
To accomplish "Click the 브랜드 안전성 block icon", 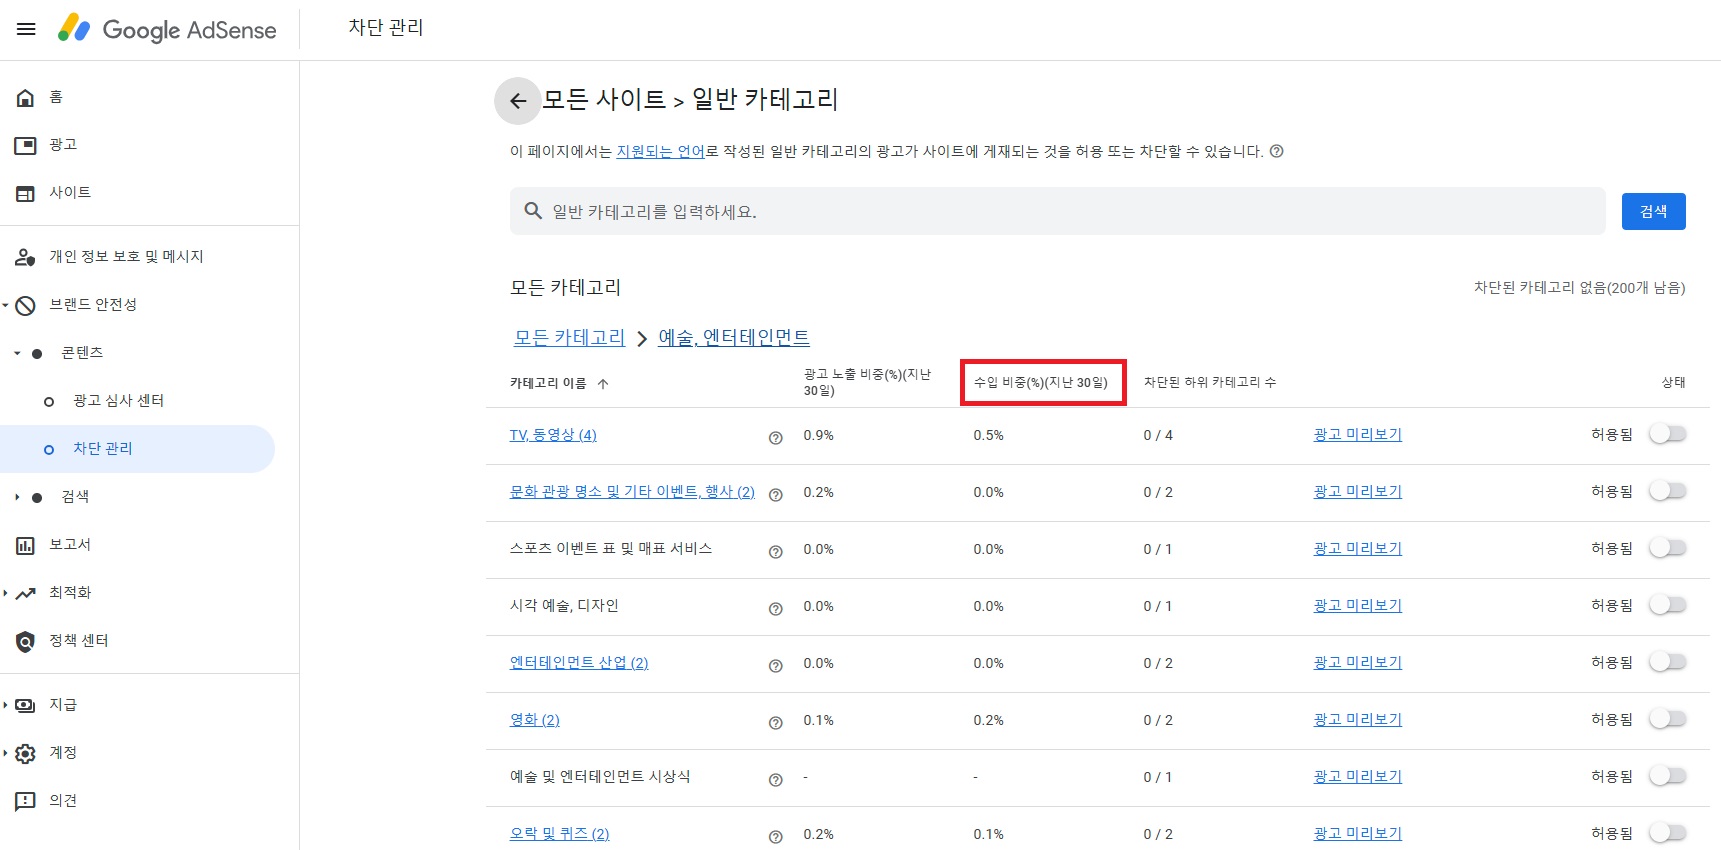I will coord(25,305).
